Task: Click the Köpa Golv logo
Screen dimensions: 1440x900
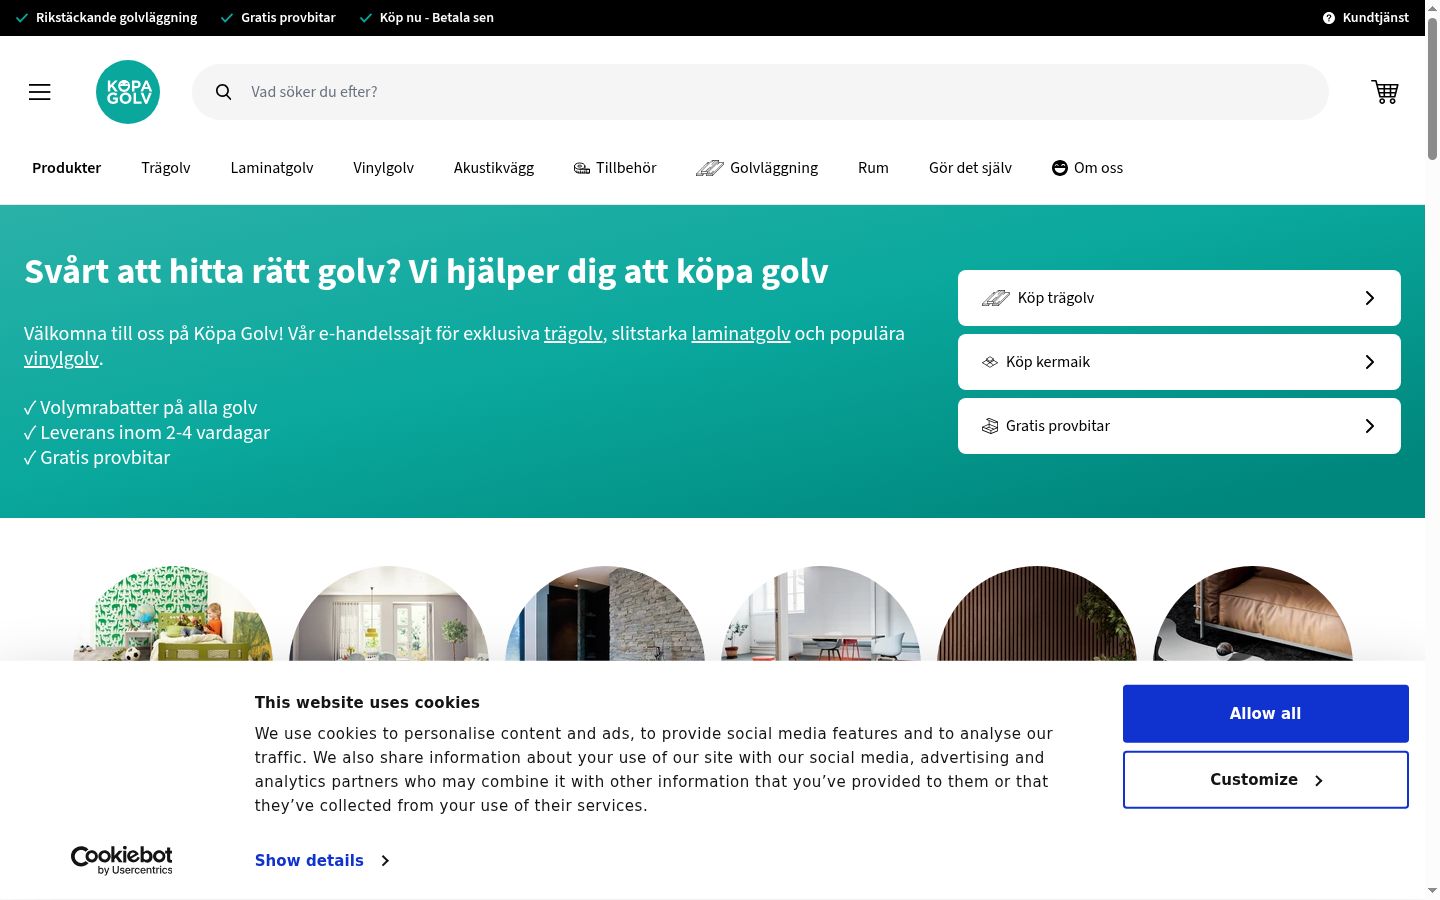Action: 128,92
